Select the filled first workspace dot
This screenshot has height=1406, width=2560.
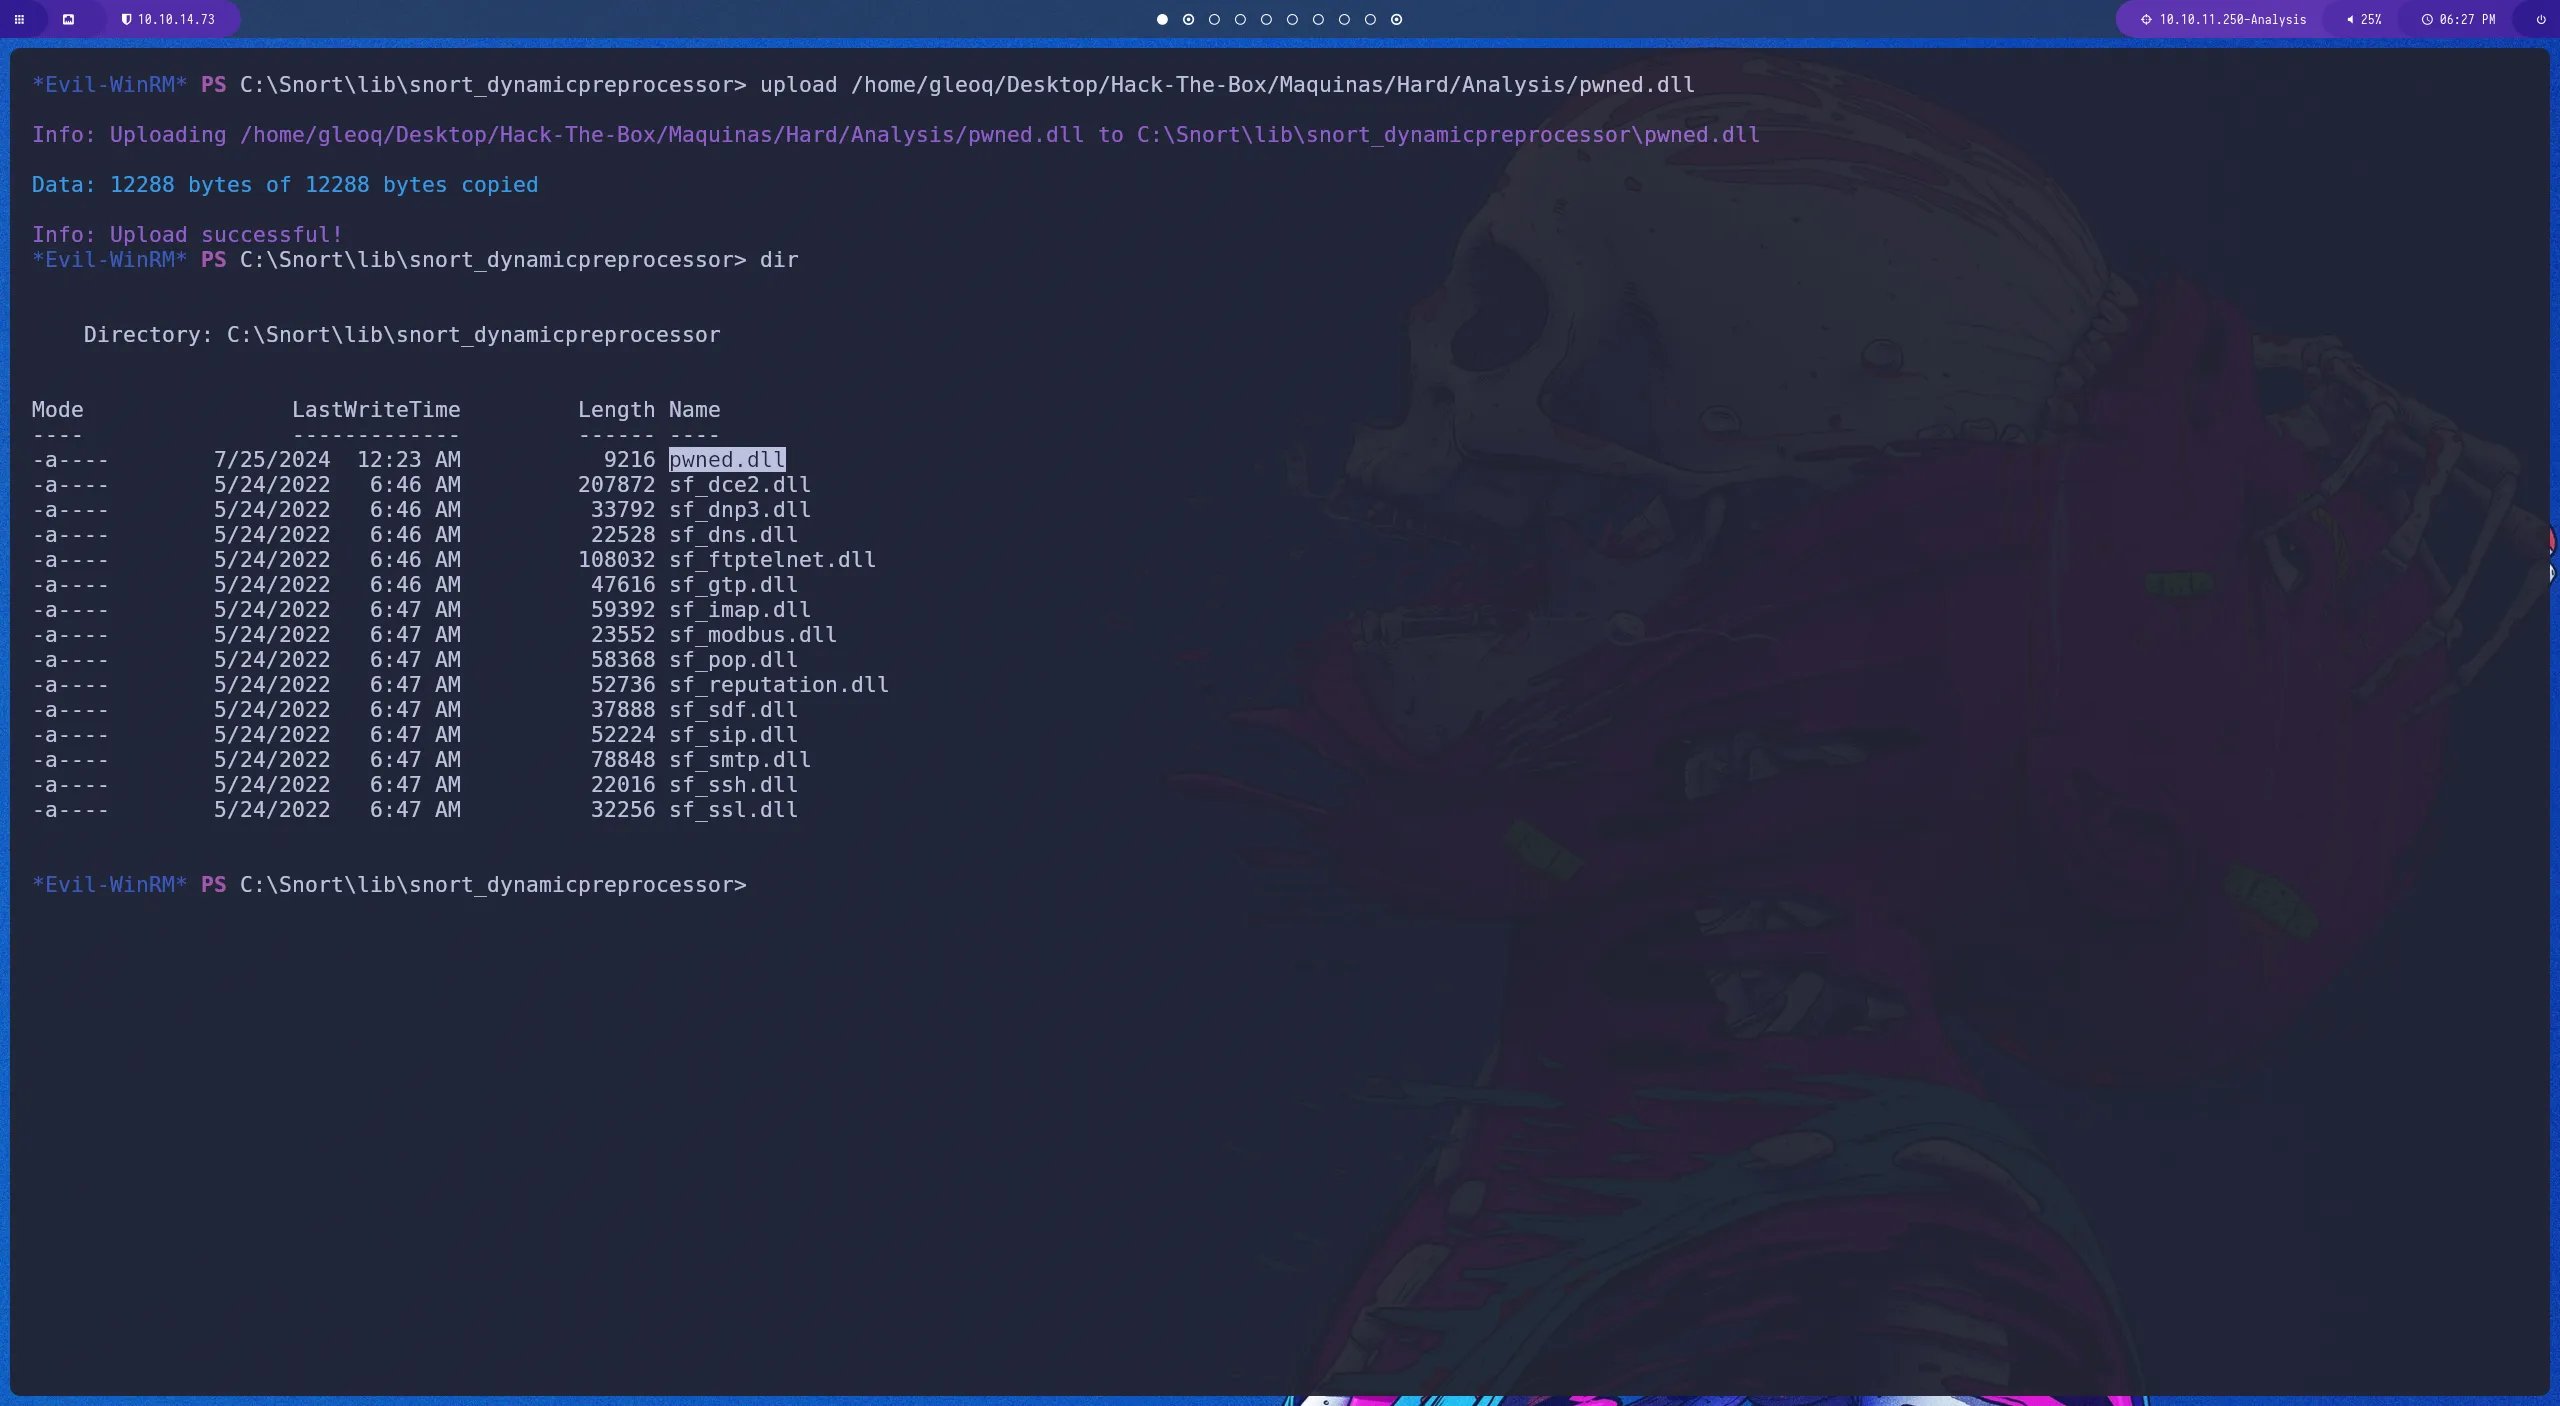pyautogui.click(x=1162, y=19)
